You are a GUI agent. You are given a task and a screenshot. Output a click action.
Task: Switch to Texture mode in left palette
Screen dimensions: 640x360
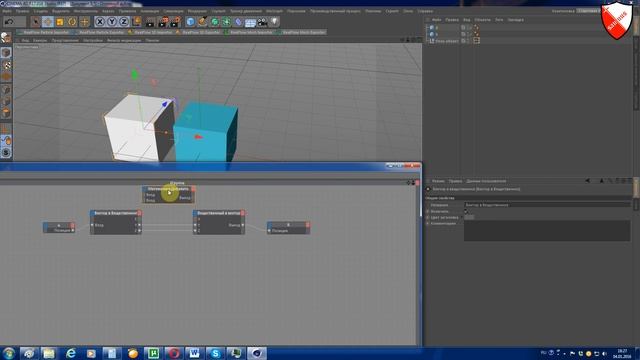[6, 65]
